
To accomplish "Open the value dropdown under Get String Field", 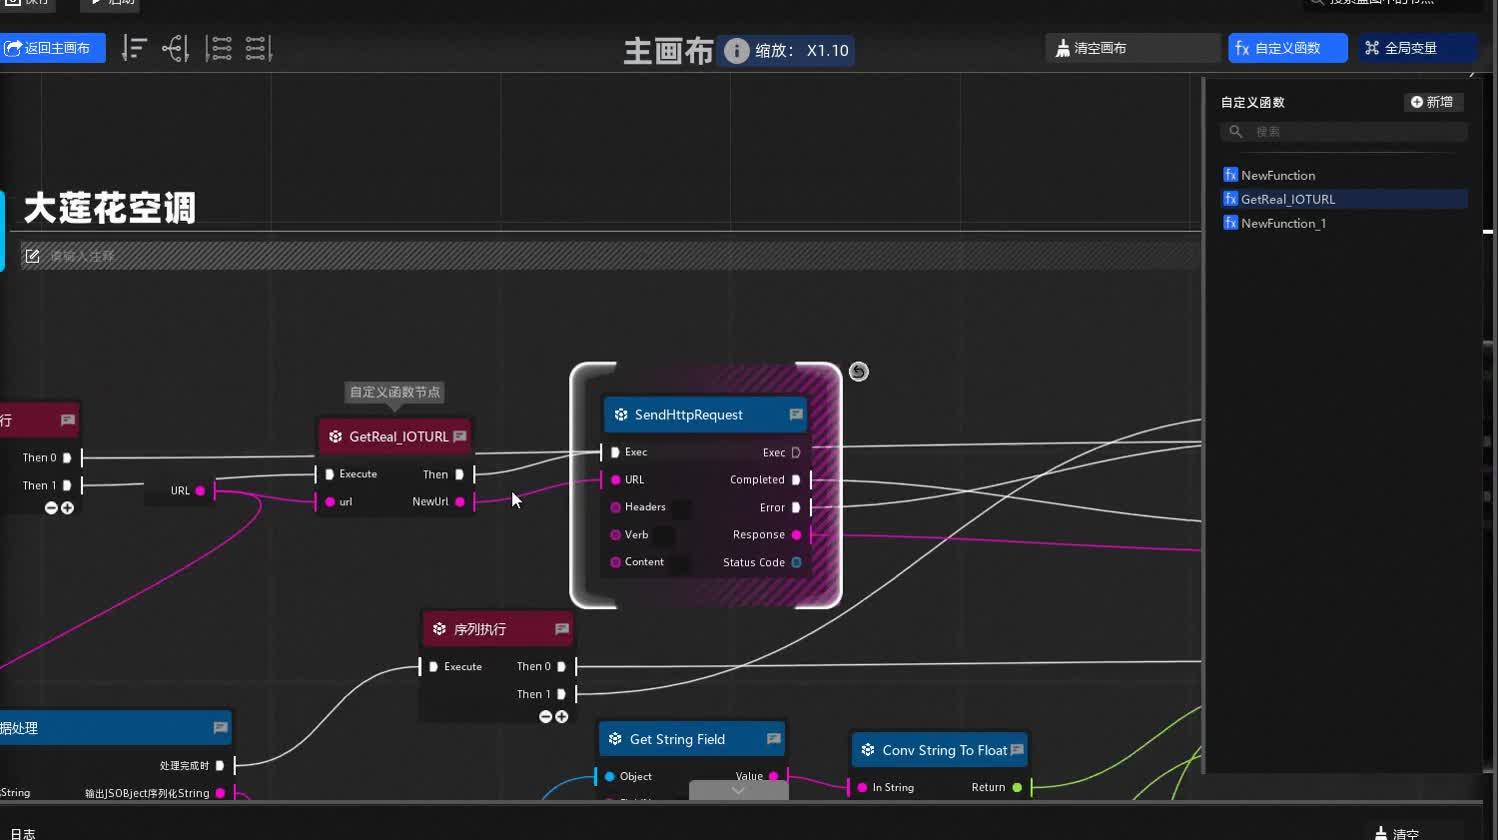I will (x=738, y=789).
